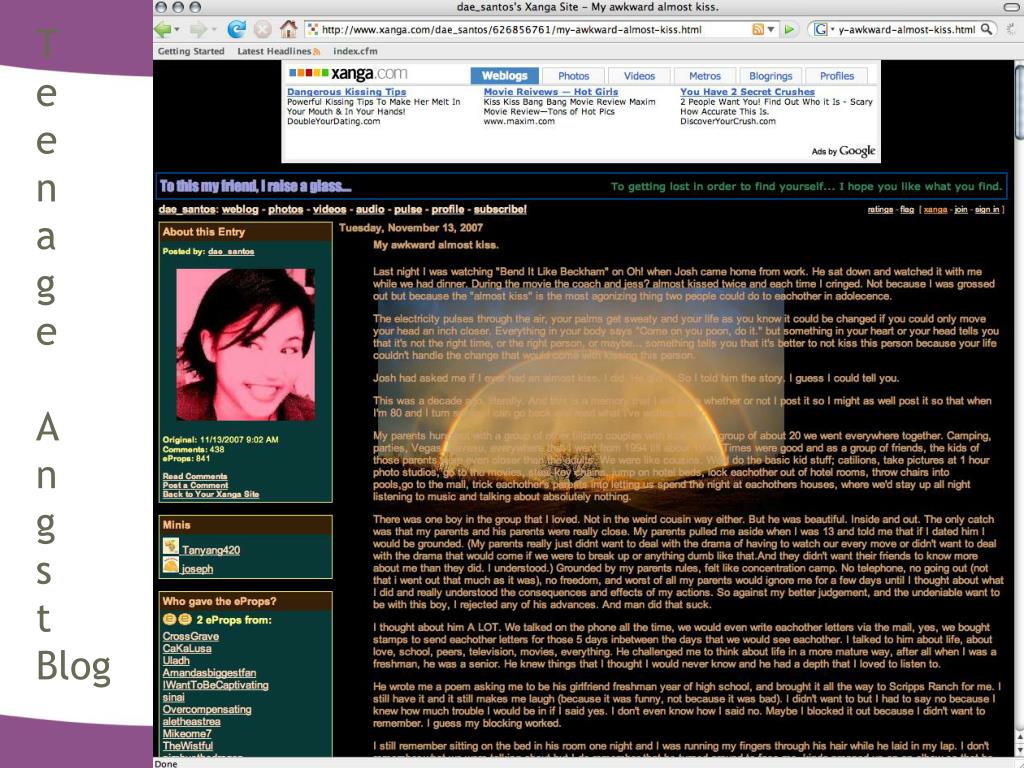Open the Movie Reviews Hot Girls ad

tap(551, 92)
